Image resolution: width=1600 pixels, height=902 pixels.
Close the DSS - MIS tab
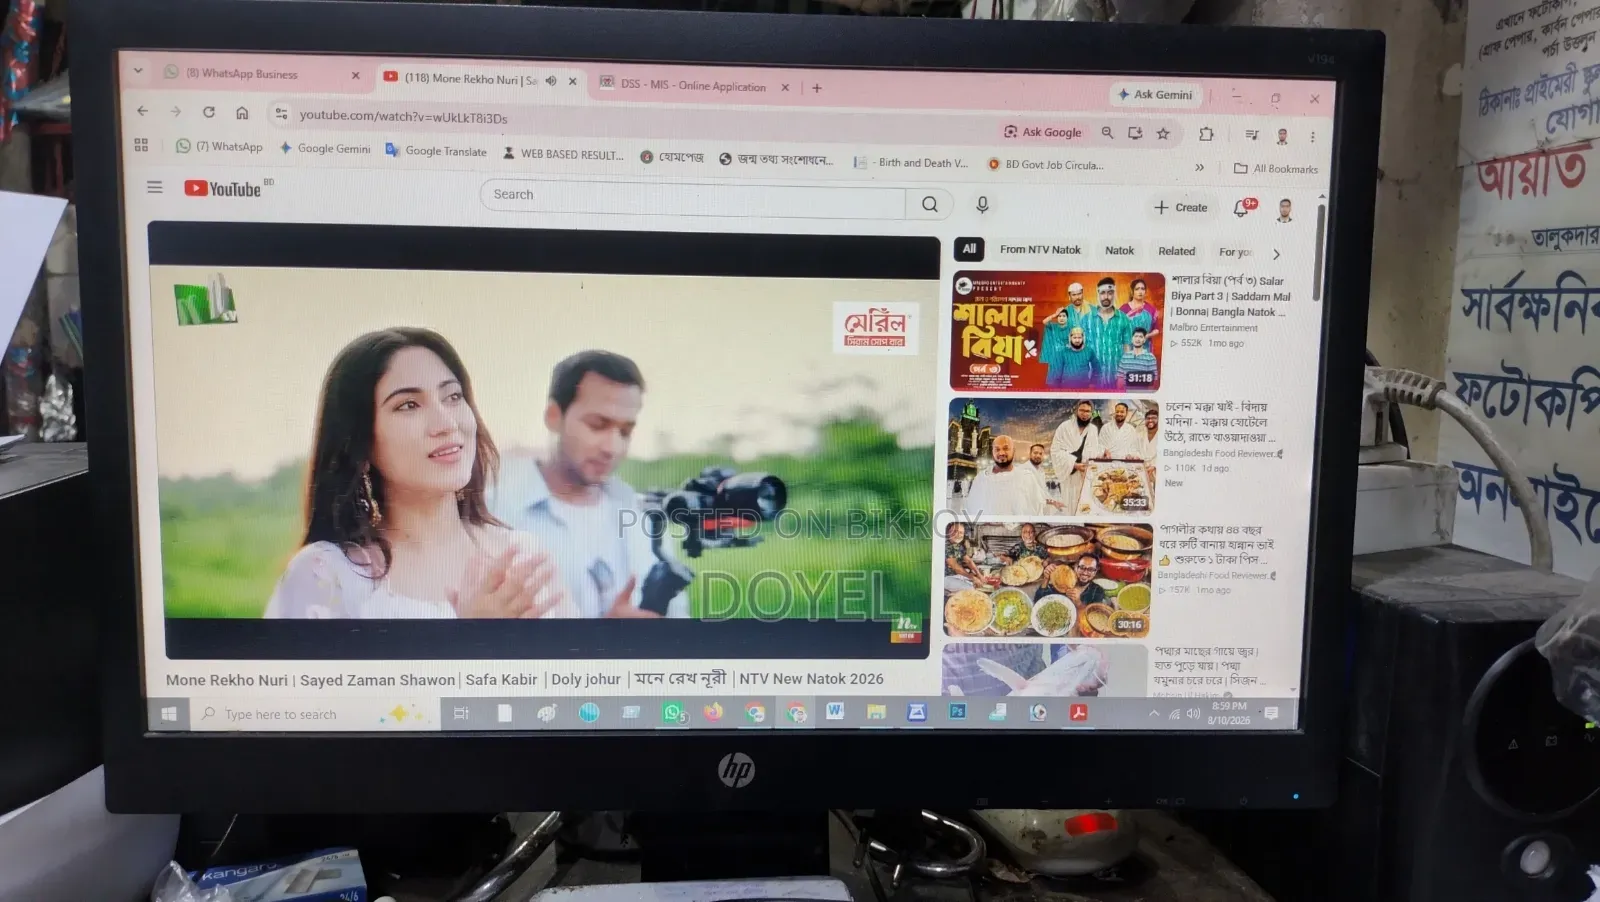click(x=785, y=87)
